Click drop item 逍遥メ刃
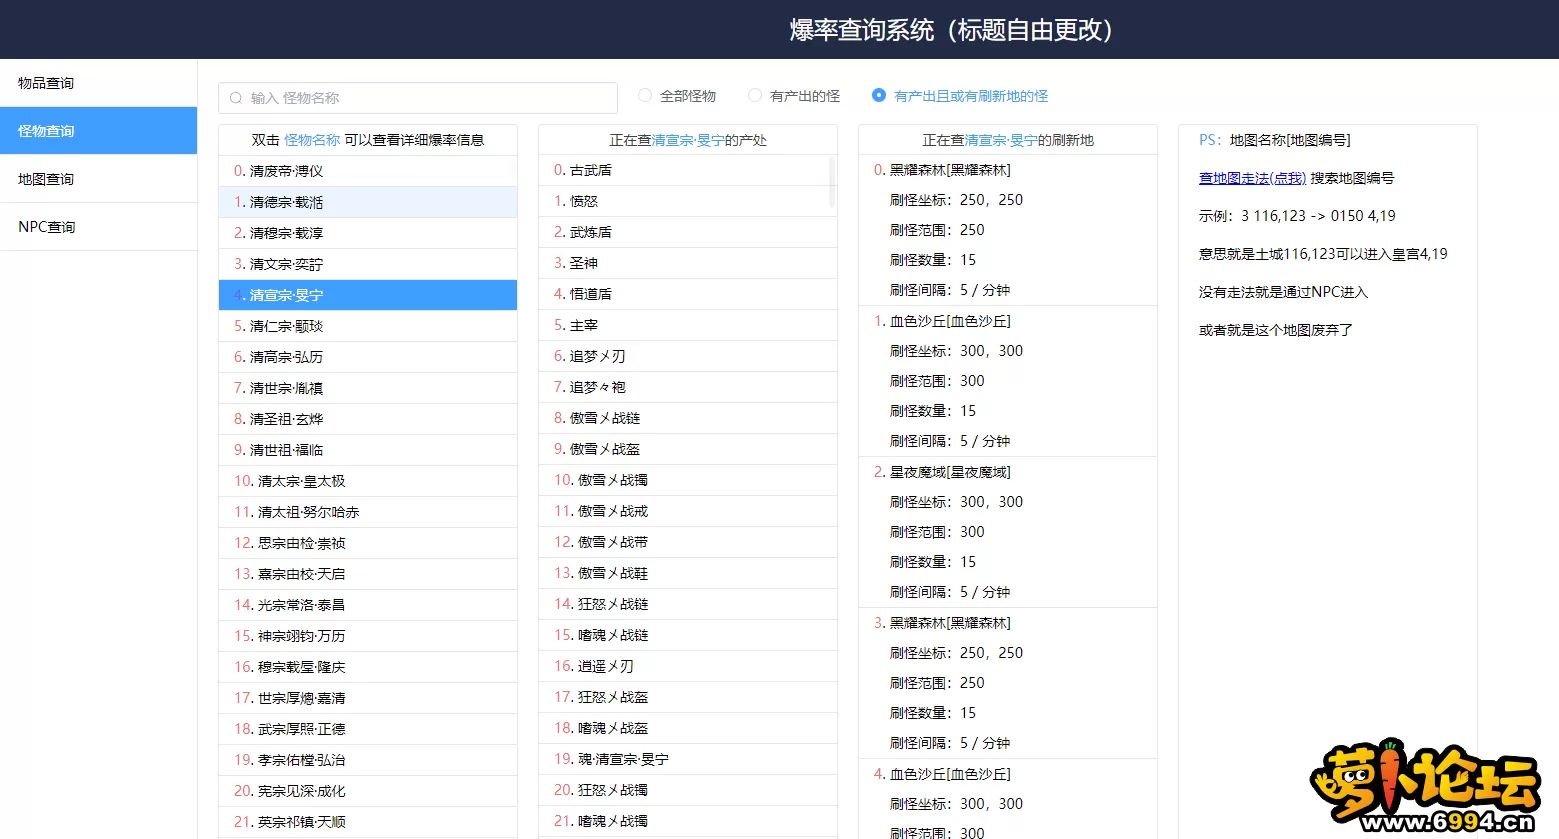The height and width of the screenshot is (839, 1559). (x=688, y=666)
